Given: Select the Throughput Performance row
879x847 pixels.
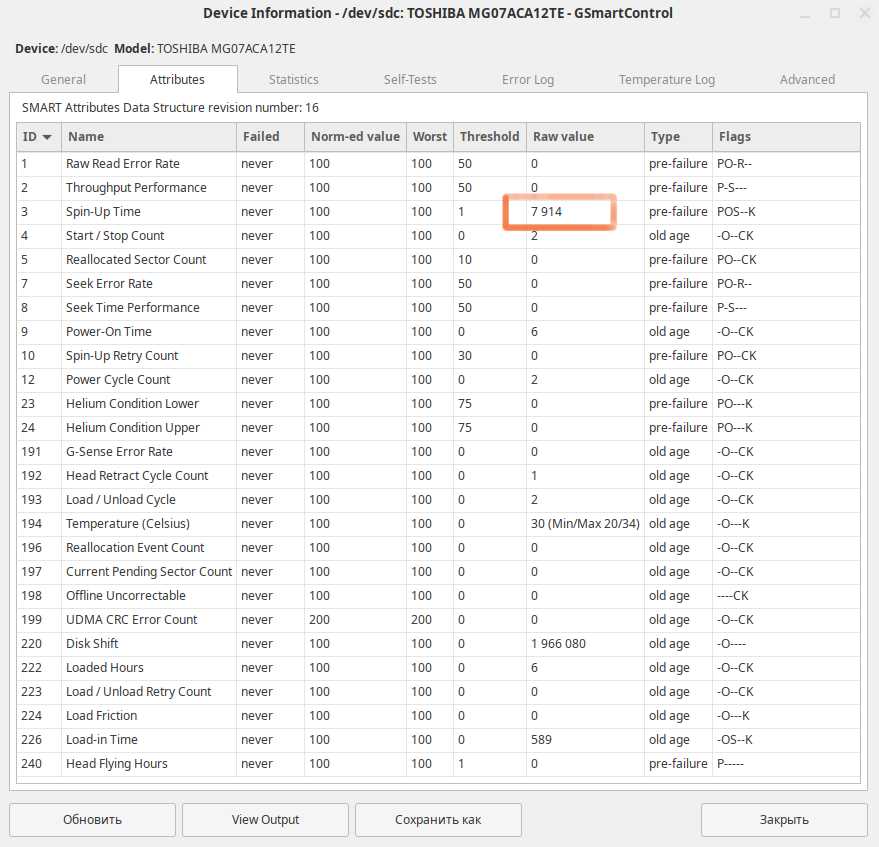Looking at the screenshot, I should pyautogui.click(x=438, y=188).
